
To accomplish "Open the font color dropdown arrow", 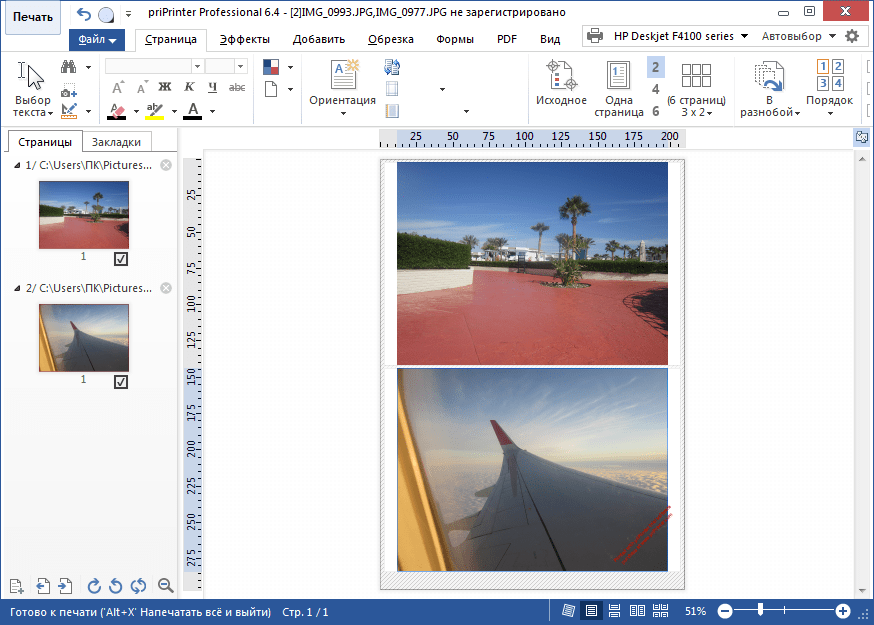I will (212, 112).
